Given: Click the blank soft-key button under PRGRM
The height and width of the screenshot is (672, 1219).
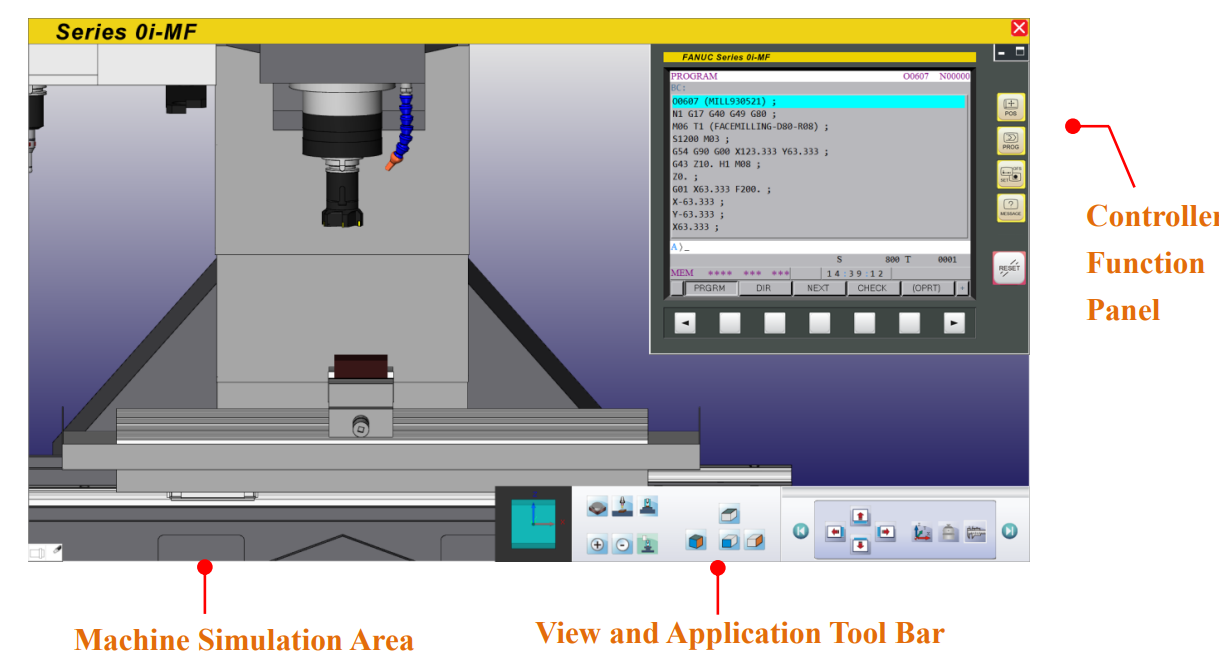Looking at the screenshot, I should [x=730, y=323].
